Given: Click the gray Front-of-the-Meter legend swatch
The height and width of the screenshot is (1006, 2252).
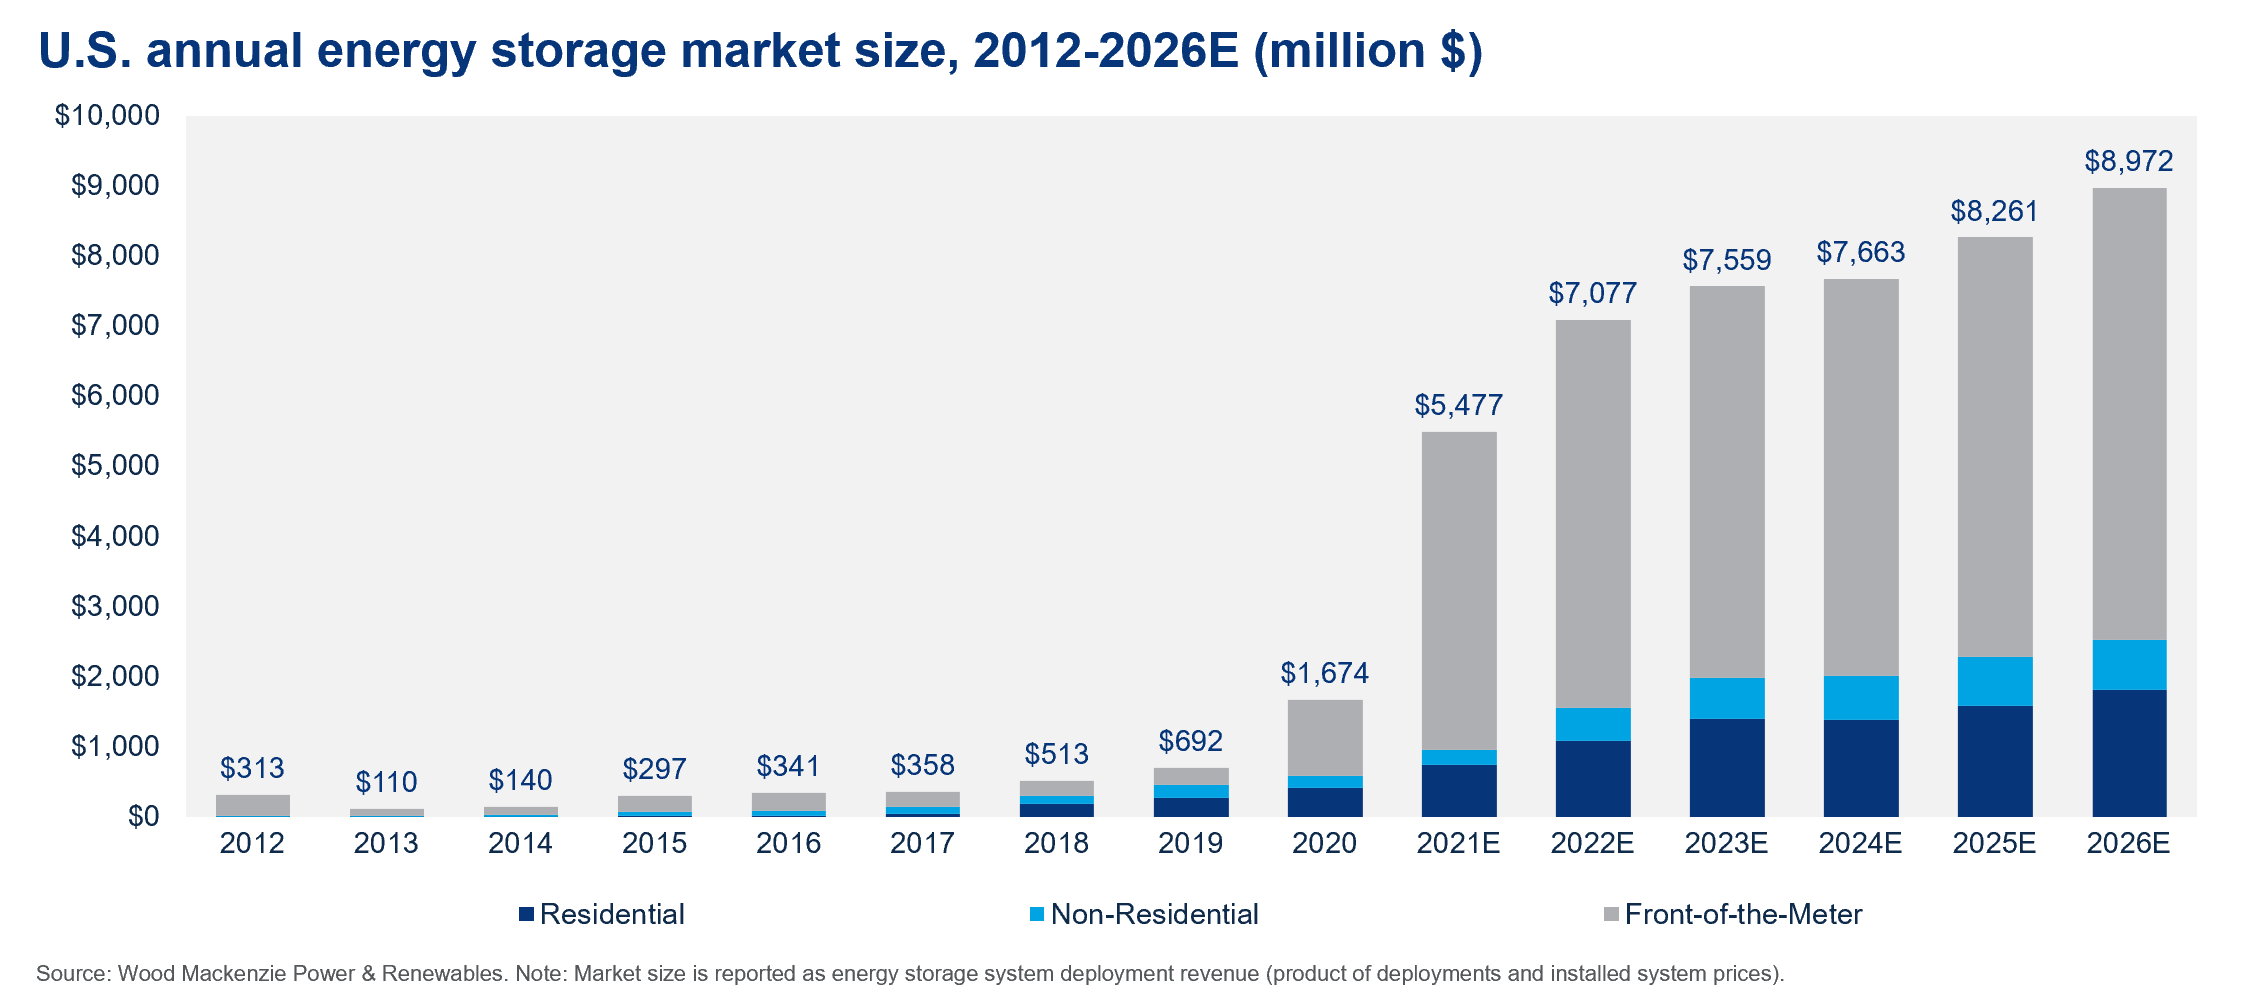Looking at the screenshot, I should [1611, 914].
